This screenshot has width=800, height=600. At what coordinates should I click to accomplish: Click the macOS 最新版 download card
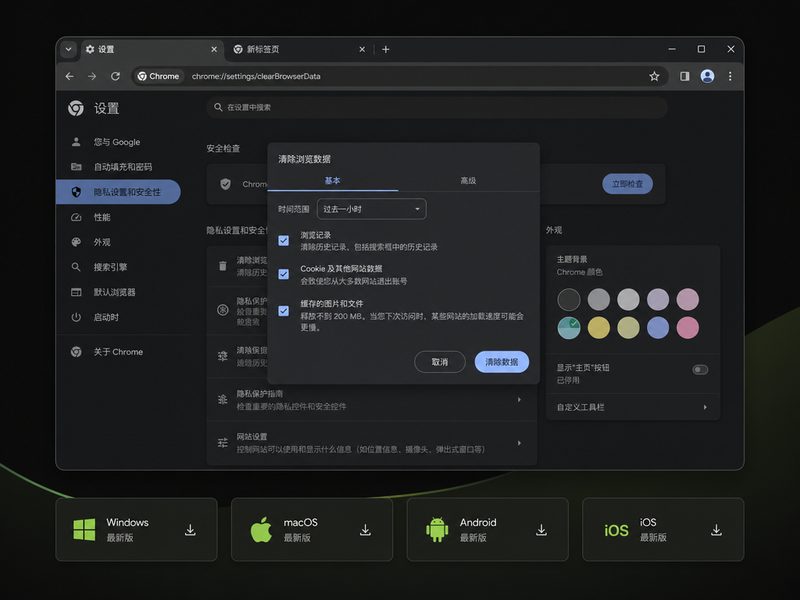[312, 530]
